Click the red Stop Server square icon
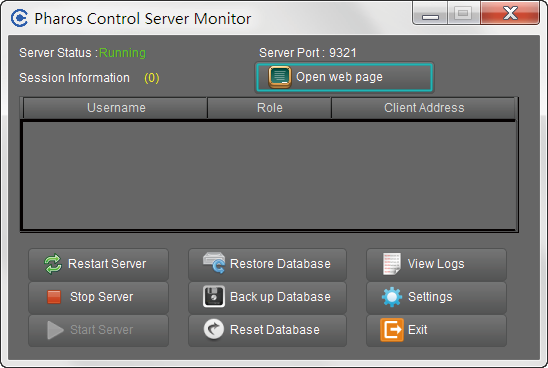 point(54,297)
